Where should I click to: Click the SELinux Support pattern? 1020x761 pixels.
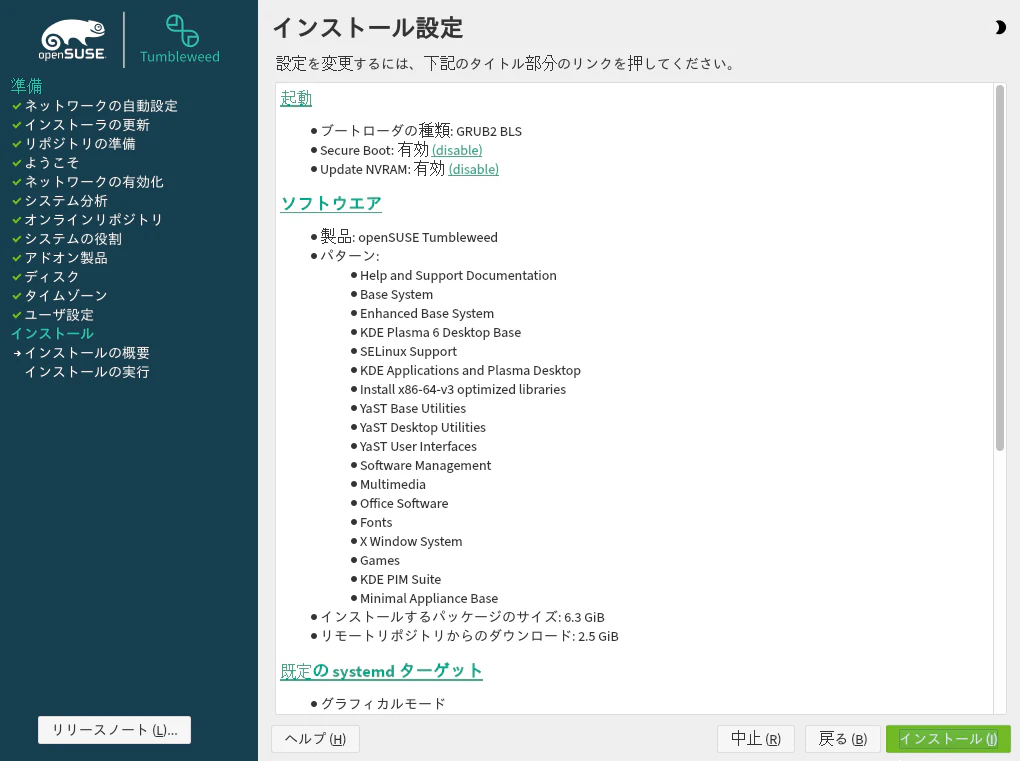[x=409, y=351]
